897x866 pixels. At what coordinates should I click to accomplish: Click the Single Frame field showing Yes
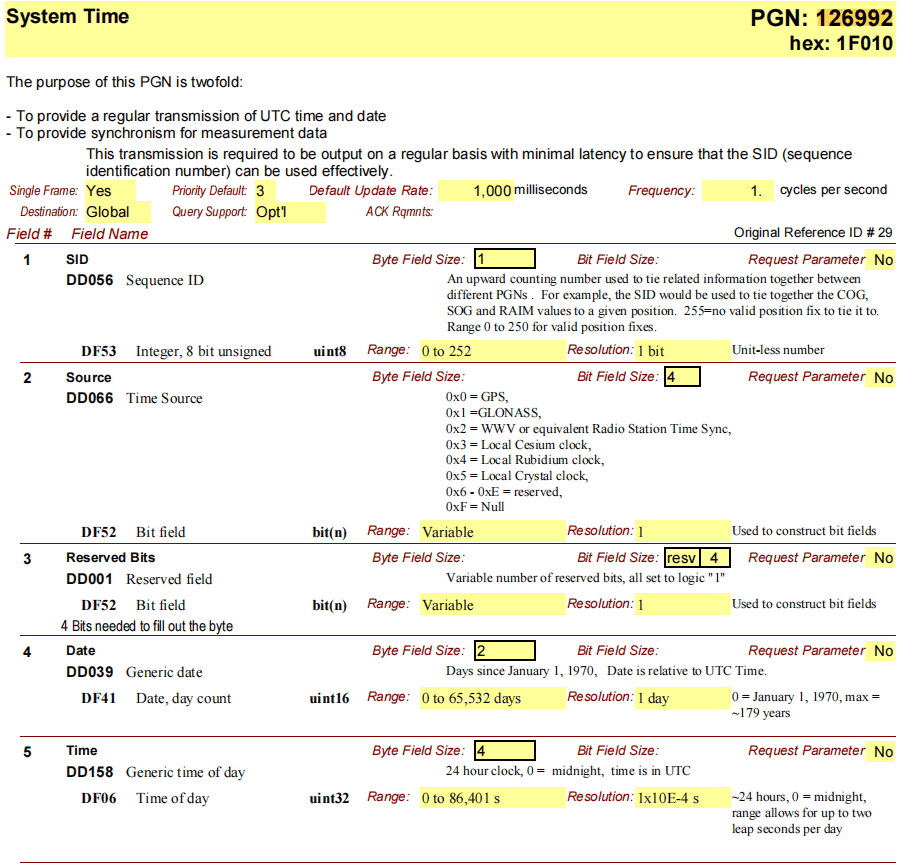point(118,191)
